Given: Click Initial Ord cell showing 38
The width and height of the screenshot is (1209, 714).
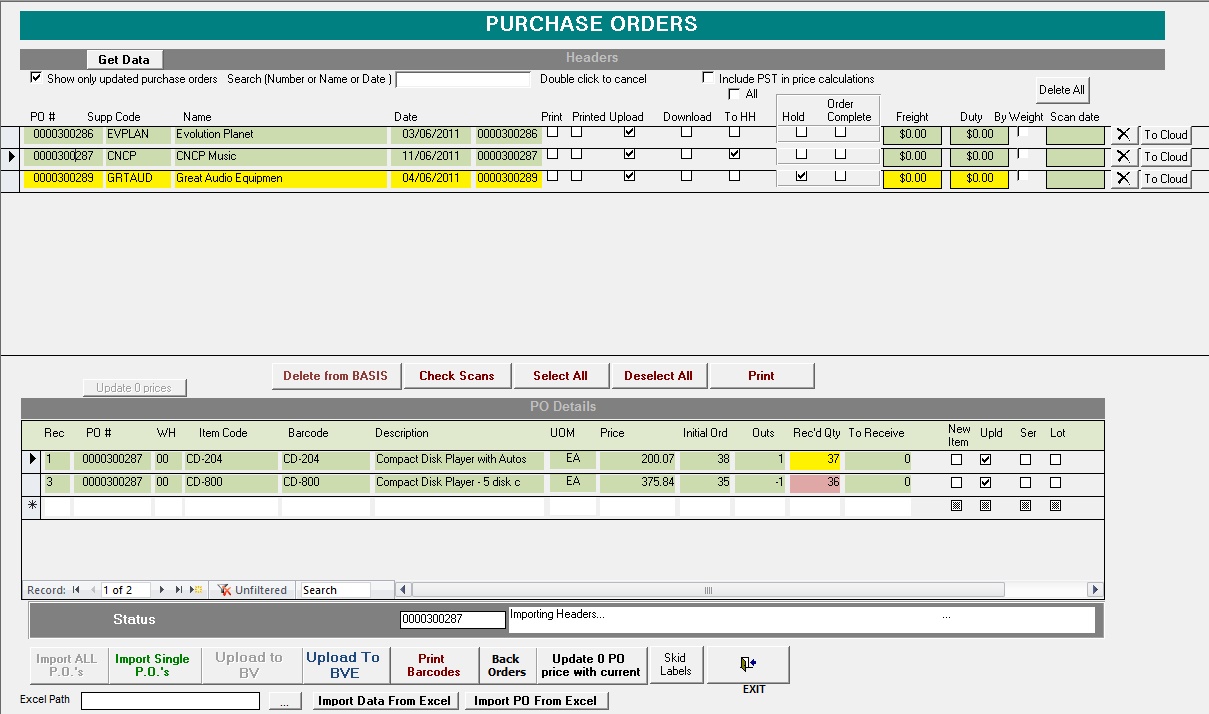Looking at the screenshot, I should tap(706, 460).
